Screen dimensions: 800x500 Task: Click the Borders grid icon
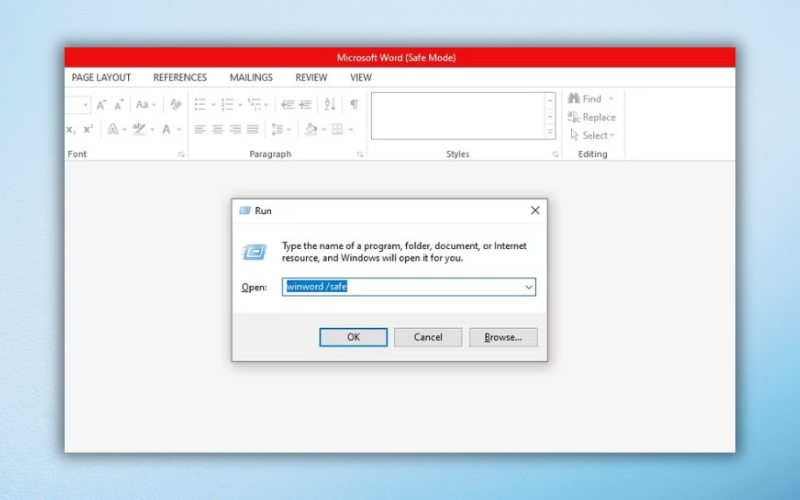coord(337,129)
